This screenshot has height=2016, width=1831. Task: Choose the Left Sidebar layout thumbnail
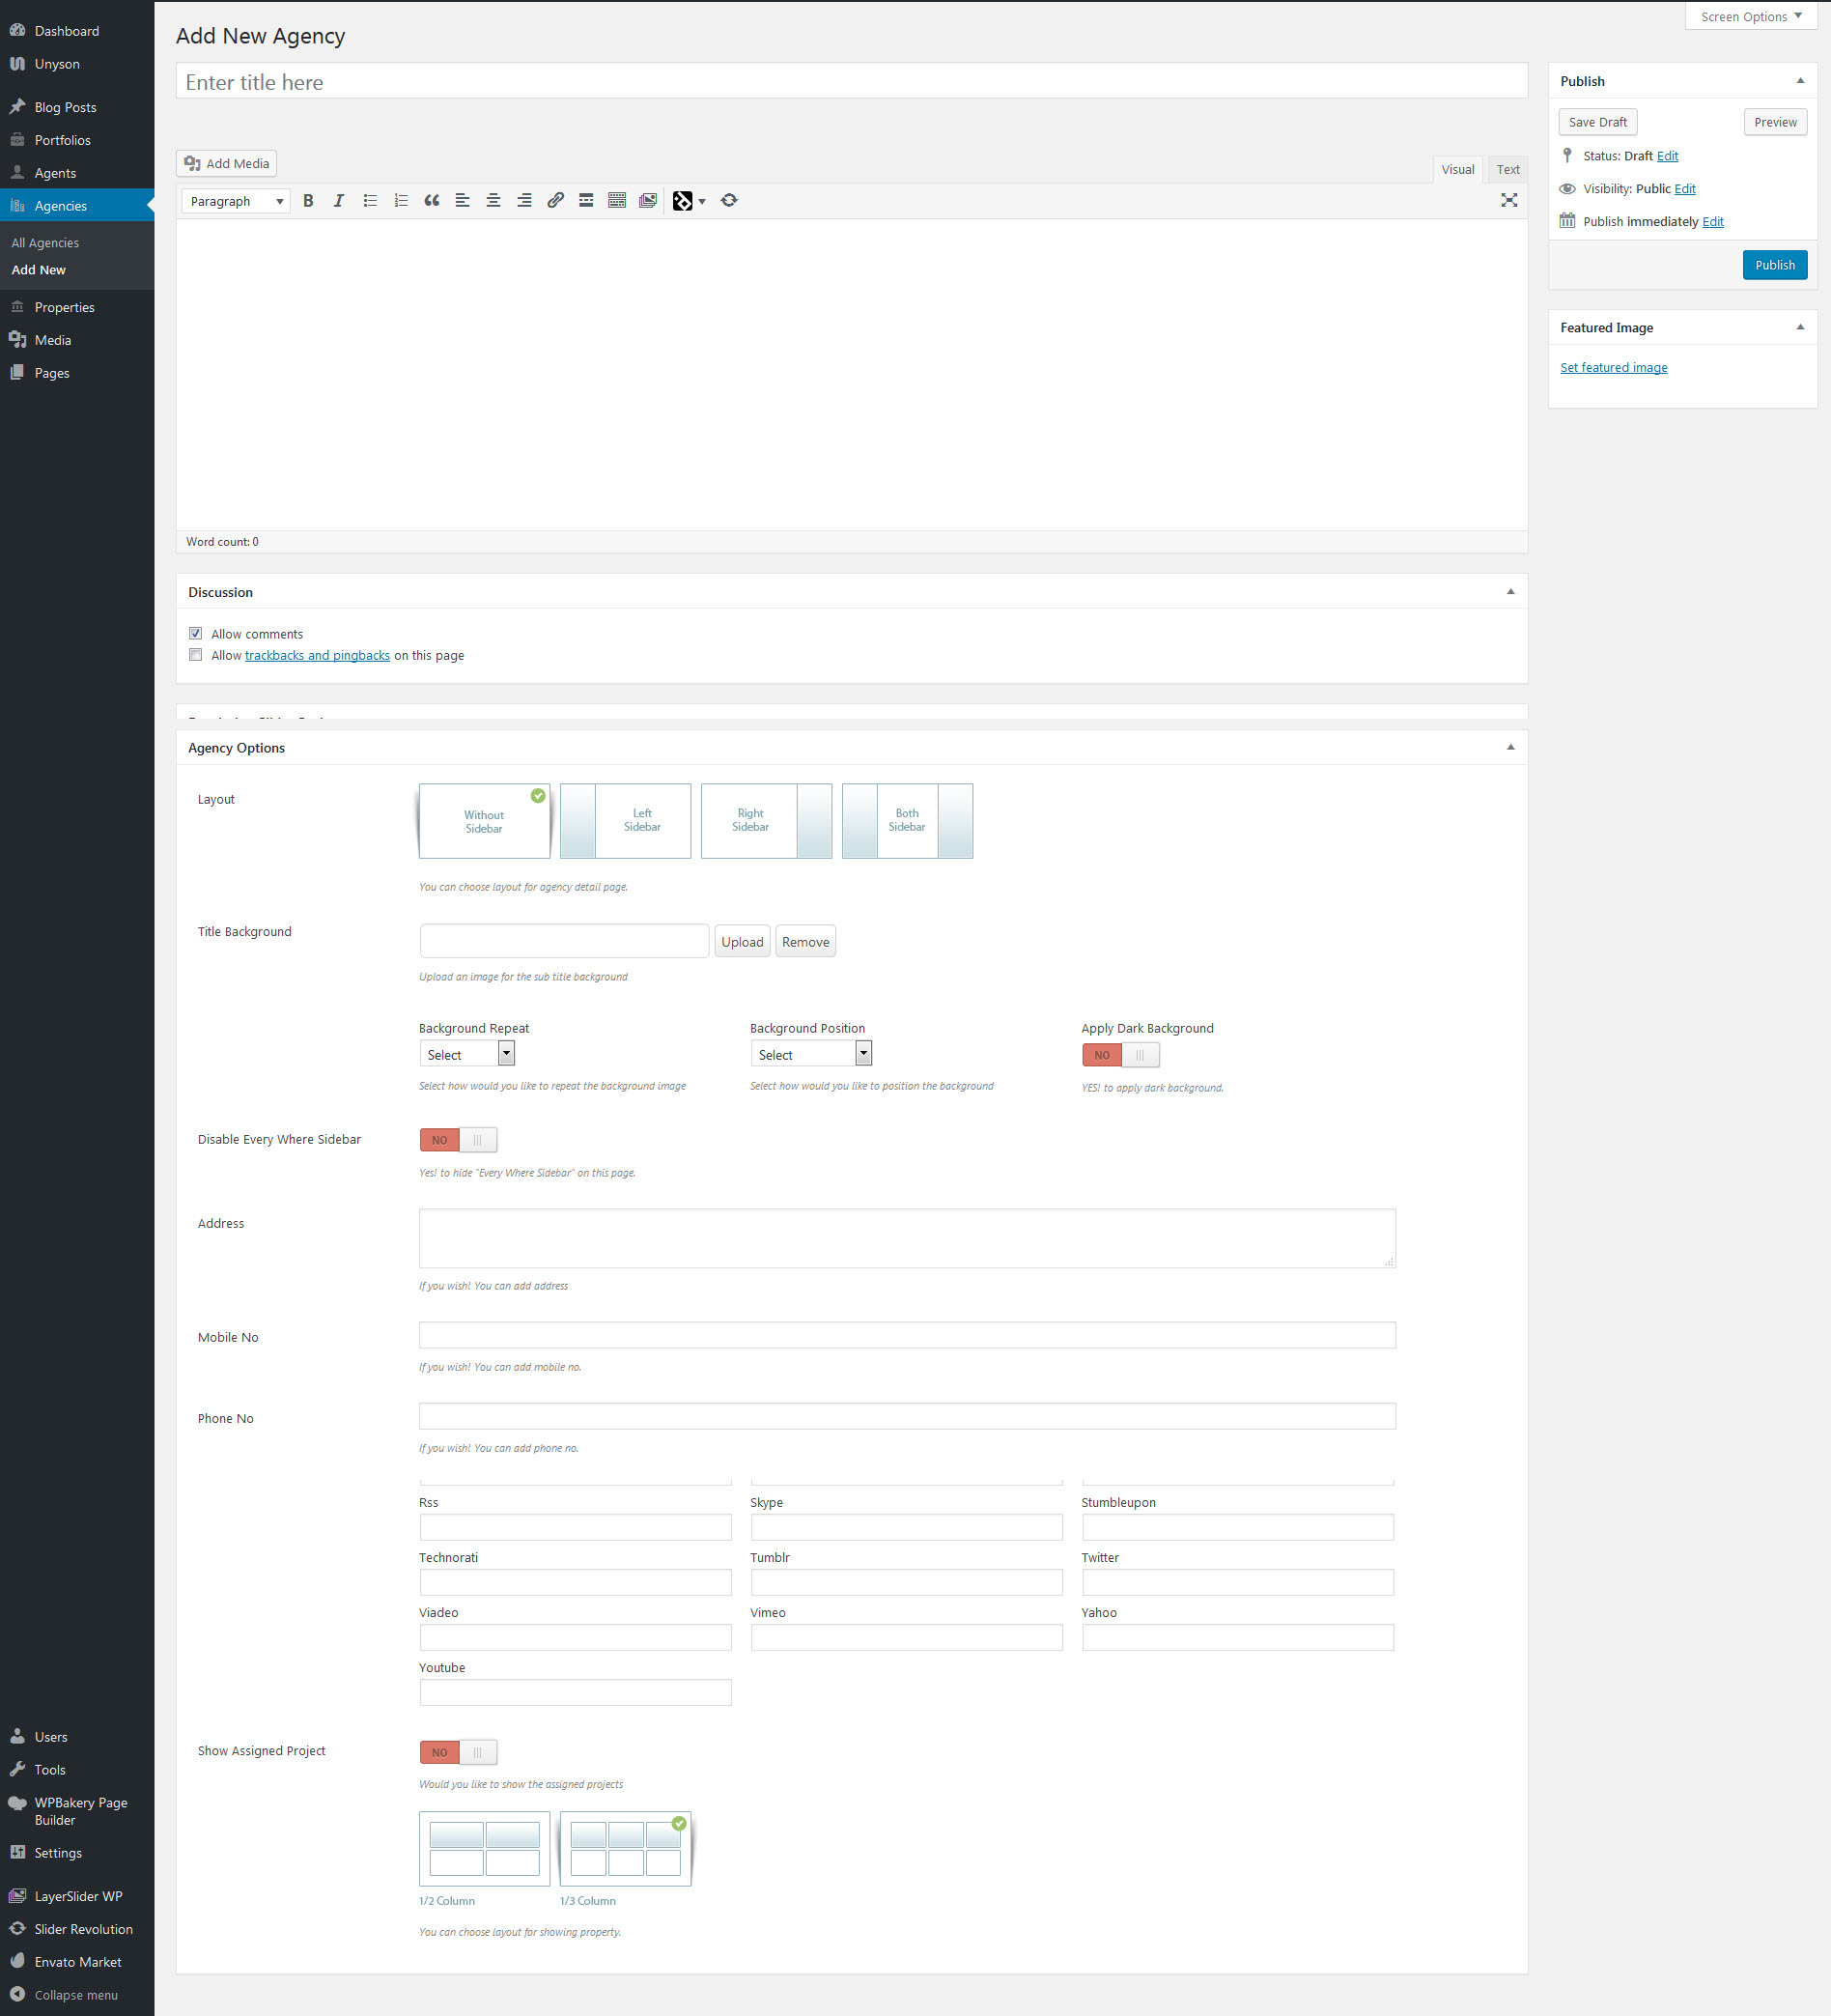[625, 820]
